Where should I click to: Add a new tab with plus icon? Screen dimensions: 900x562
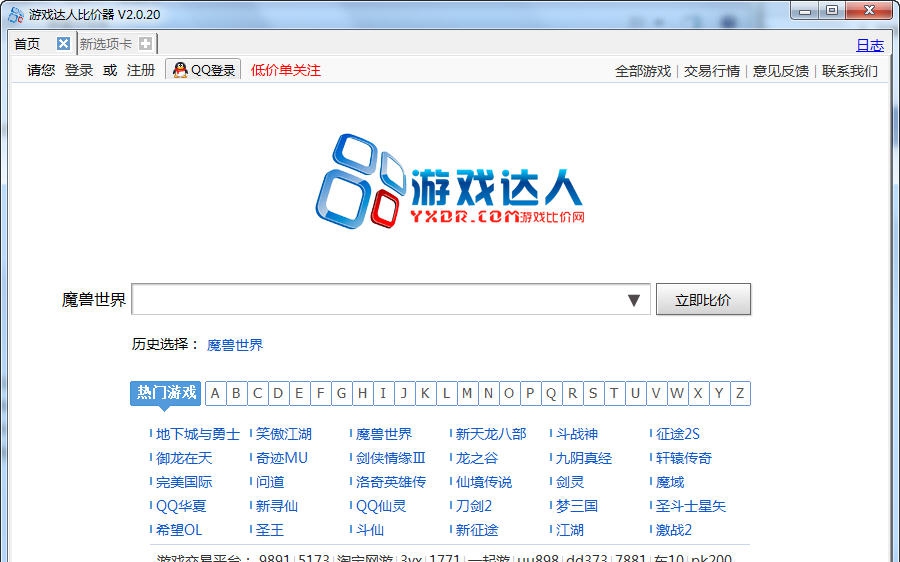(146, 44)
